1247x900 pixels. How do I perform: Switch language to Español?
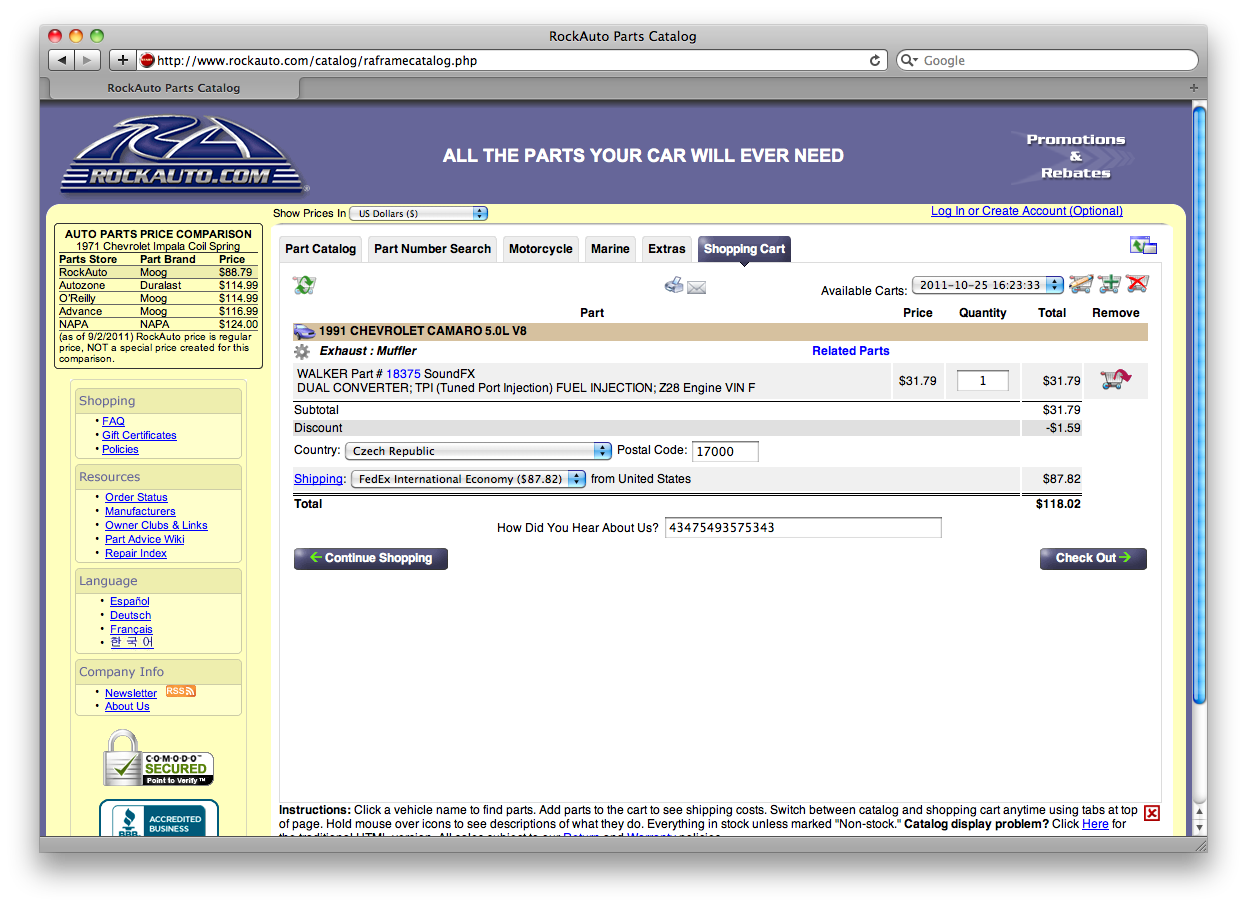tap(130, 602)
